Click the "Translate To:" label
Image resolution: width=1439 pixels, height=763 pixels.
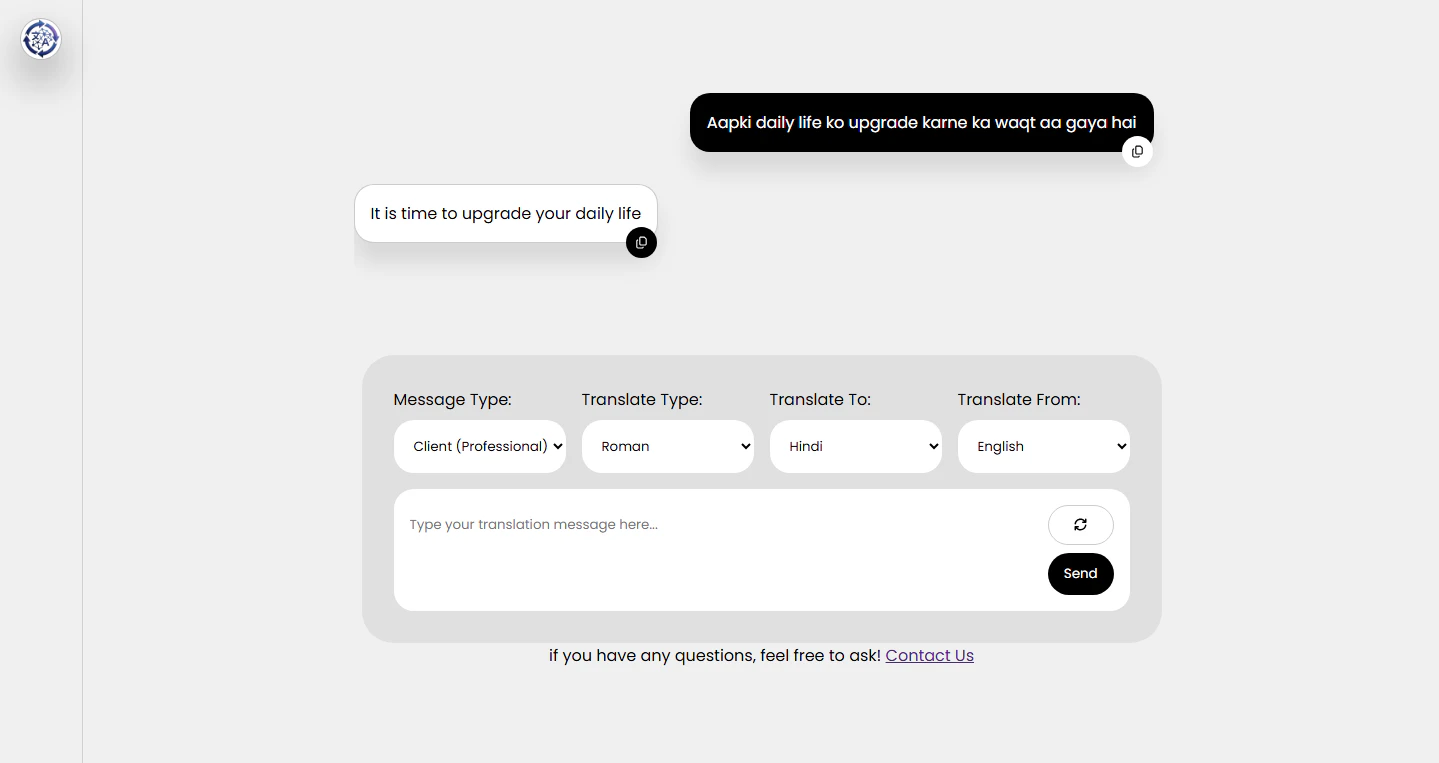click(820, 399)
